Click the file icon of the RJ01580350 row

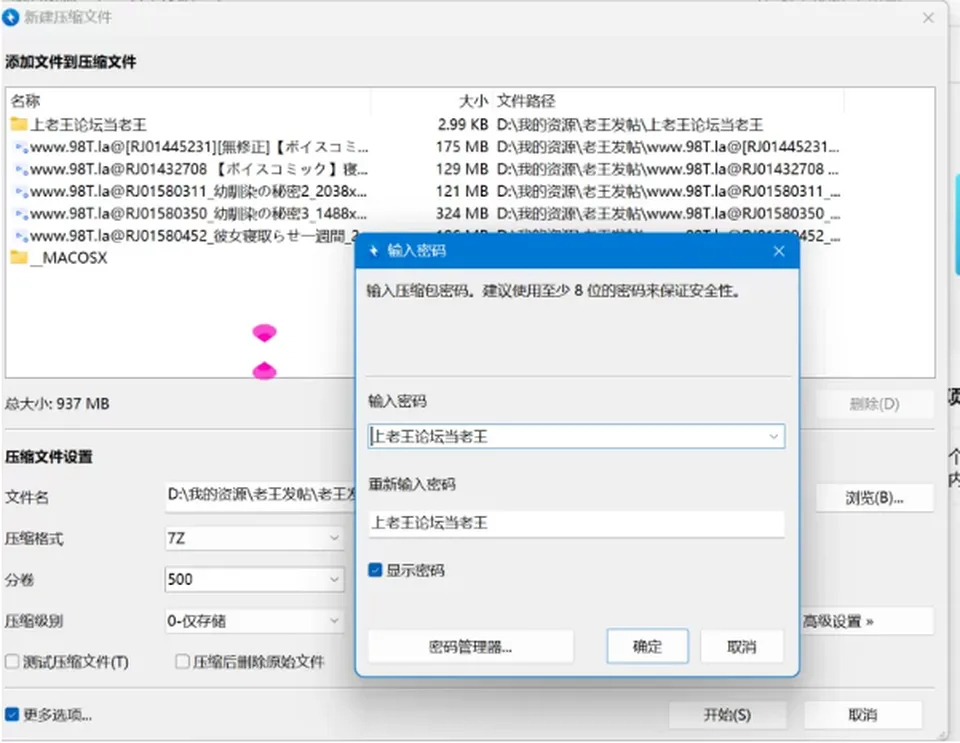21,214
